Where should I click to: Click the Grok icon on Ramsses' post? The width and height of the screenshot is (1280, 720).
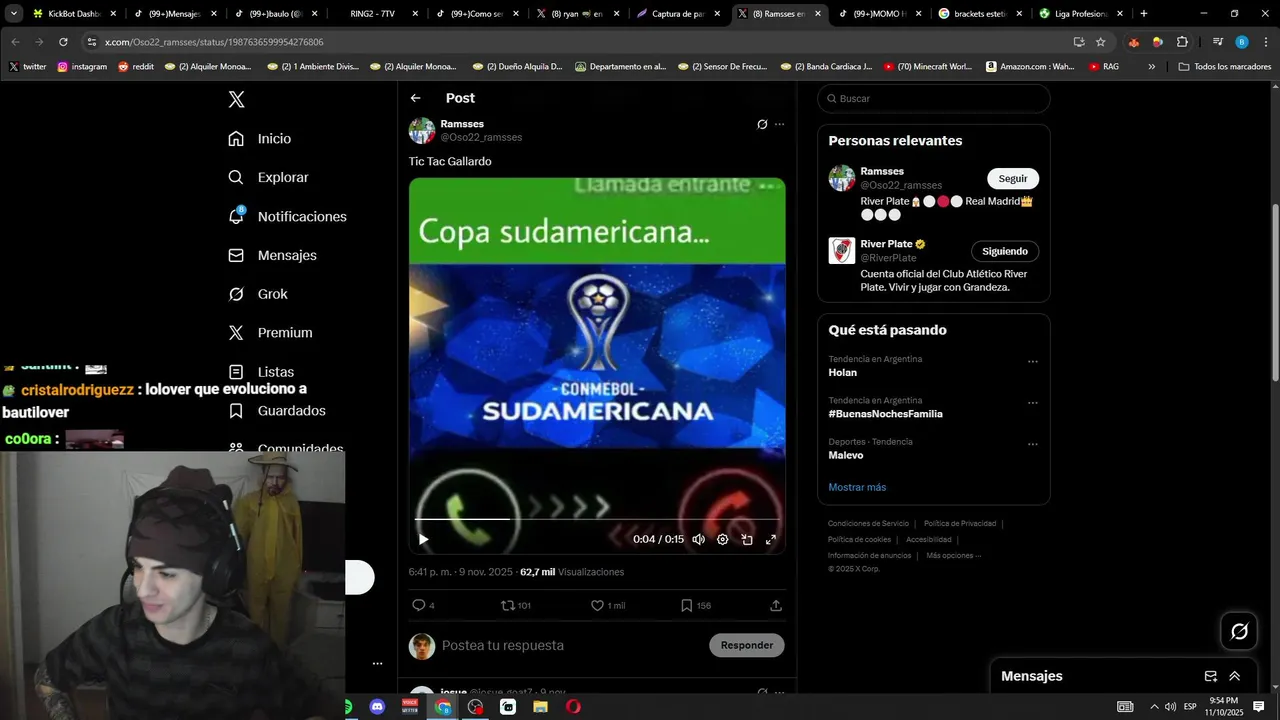tap(762, 124)
